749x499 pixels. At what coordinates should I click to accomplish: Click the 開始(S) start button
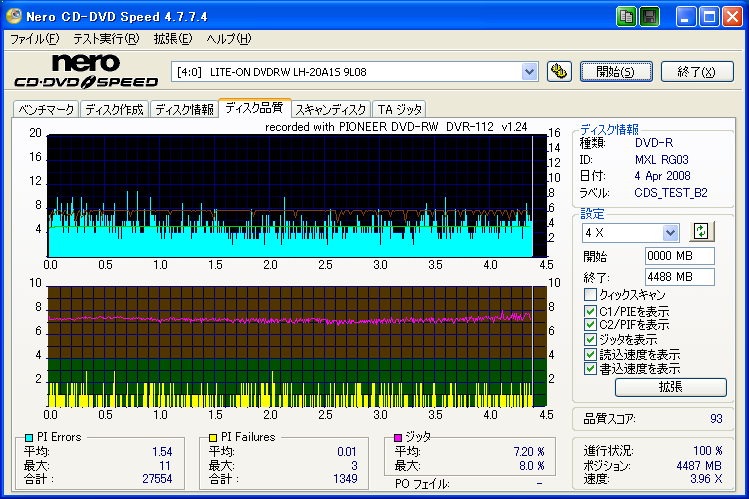[616, 72]
